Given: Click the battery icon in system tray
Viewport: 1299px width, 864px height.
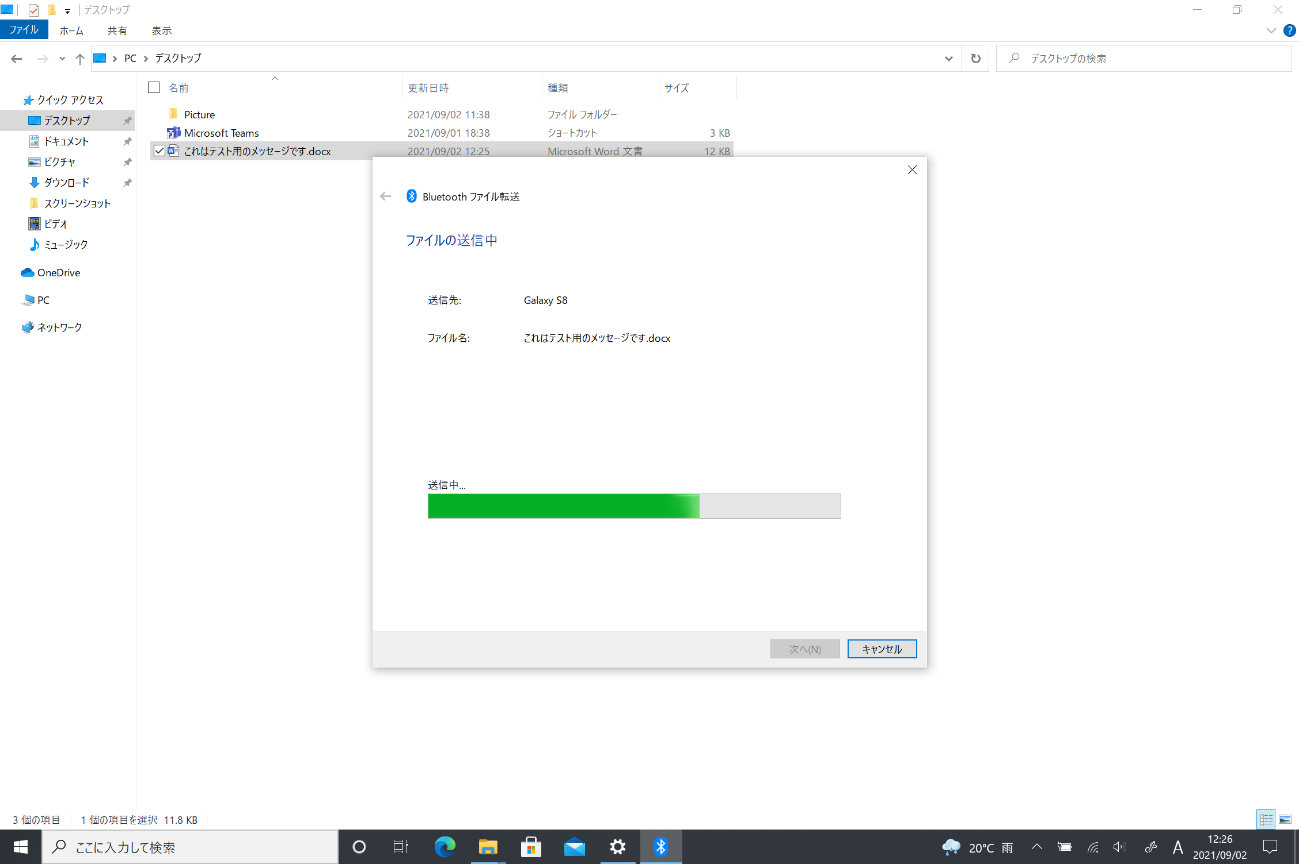Looking at the screenshot, I should pos(1065,848).
